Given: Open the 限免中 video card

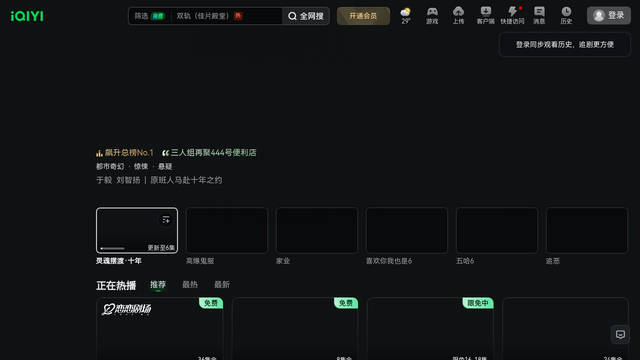Looking at the screenshot, I should pyautogui.click(x=430, y=329).
